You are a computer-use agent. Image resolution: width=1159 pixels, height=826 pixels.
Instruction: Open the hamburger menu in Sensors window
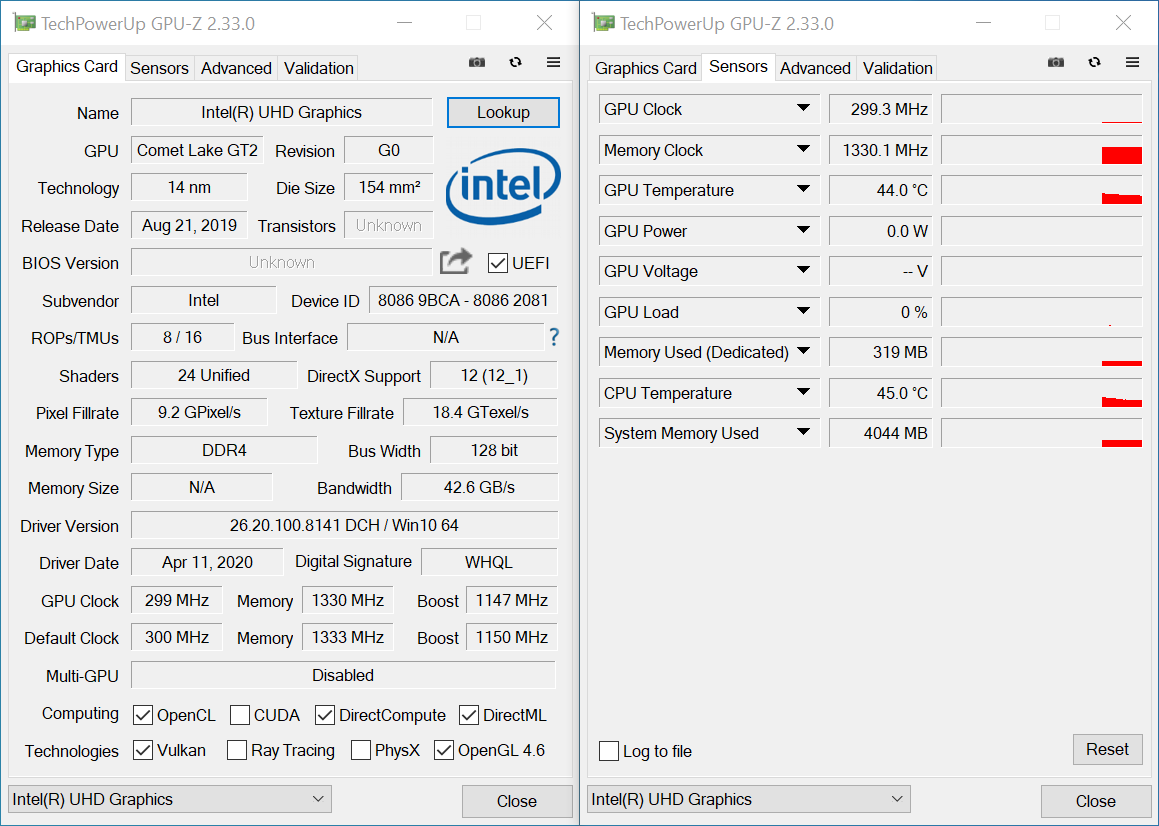pyautogui.click(x=1132, y=62)
